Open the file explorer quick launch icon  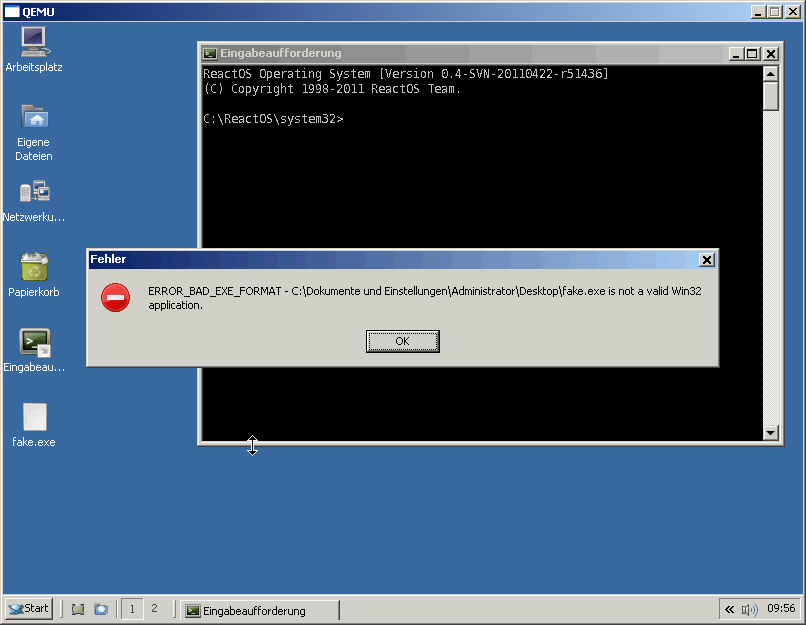[x=101, y=610]
